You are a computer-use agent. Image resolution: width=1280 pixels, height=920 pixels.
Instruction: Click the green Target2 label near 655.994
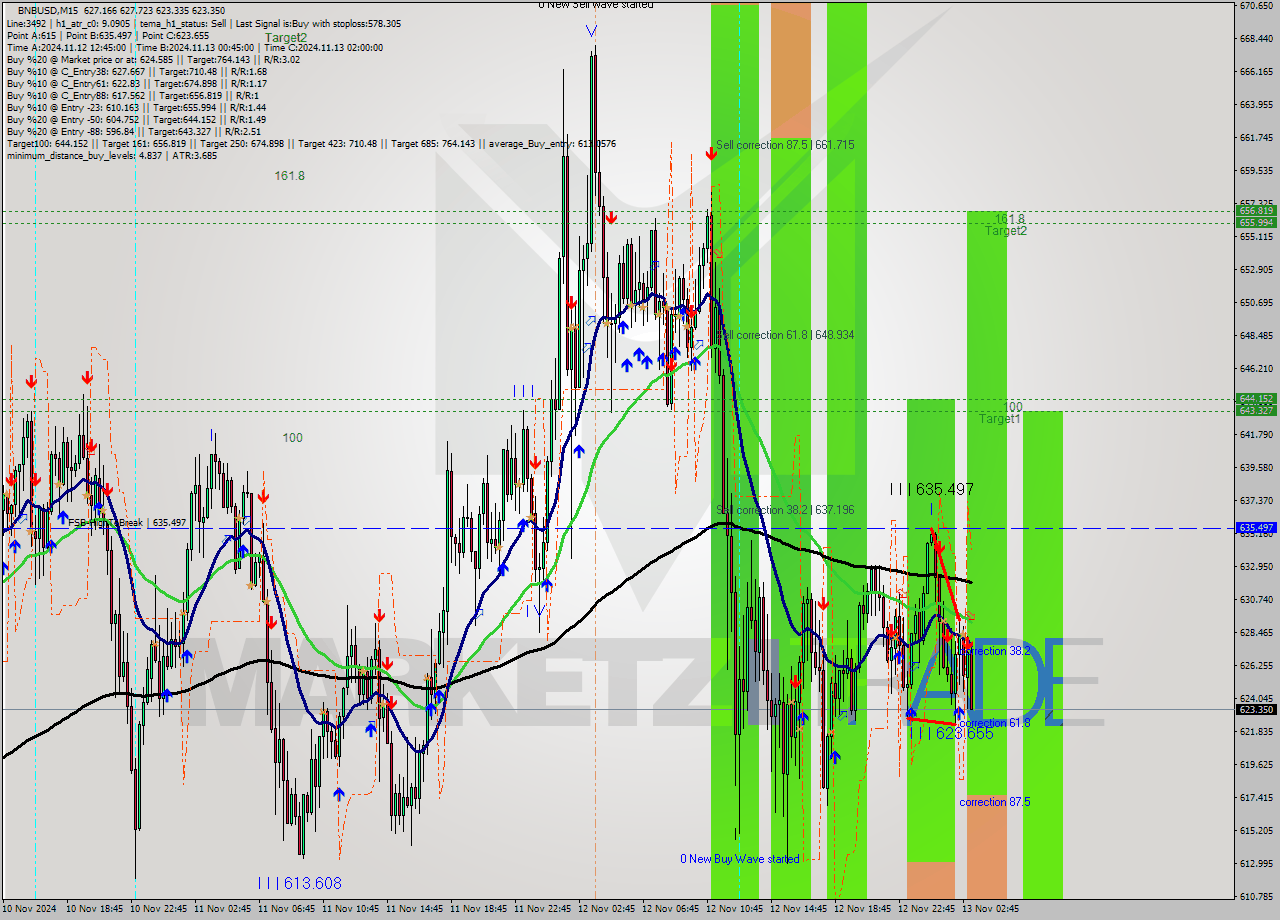[x=1005, y=231]
